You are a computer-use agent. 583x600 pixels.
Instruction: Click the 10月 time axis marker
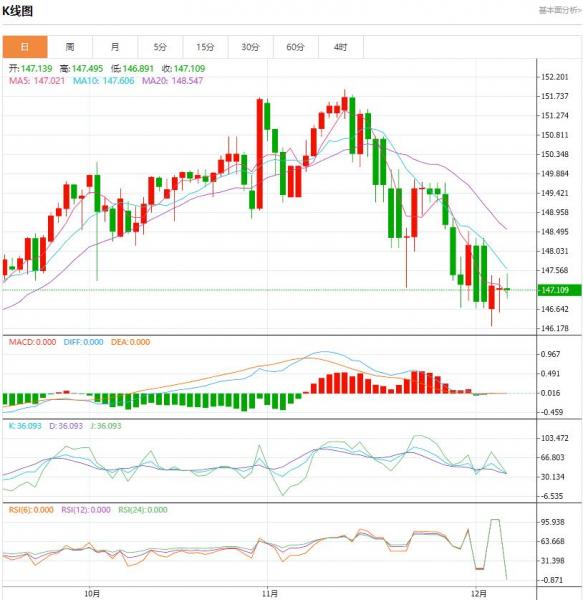coord(92,593)
